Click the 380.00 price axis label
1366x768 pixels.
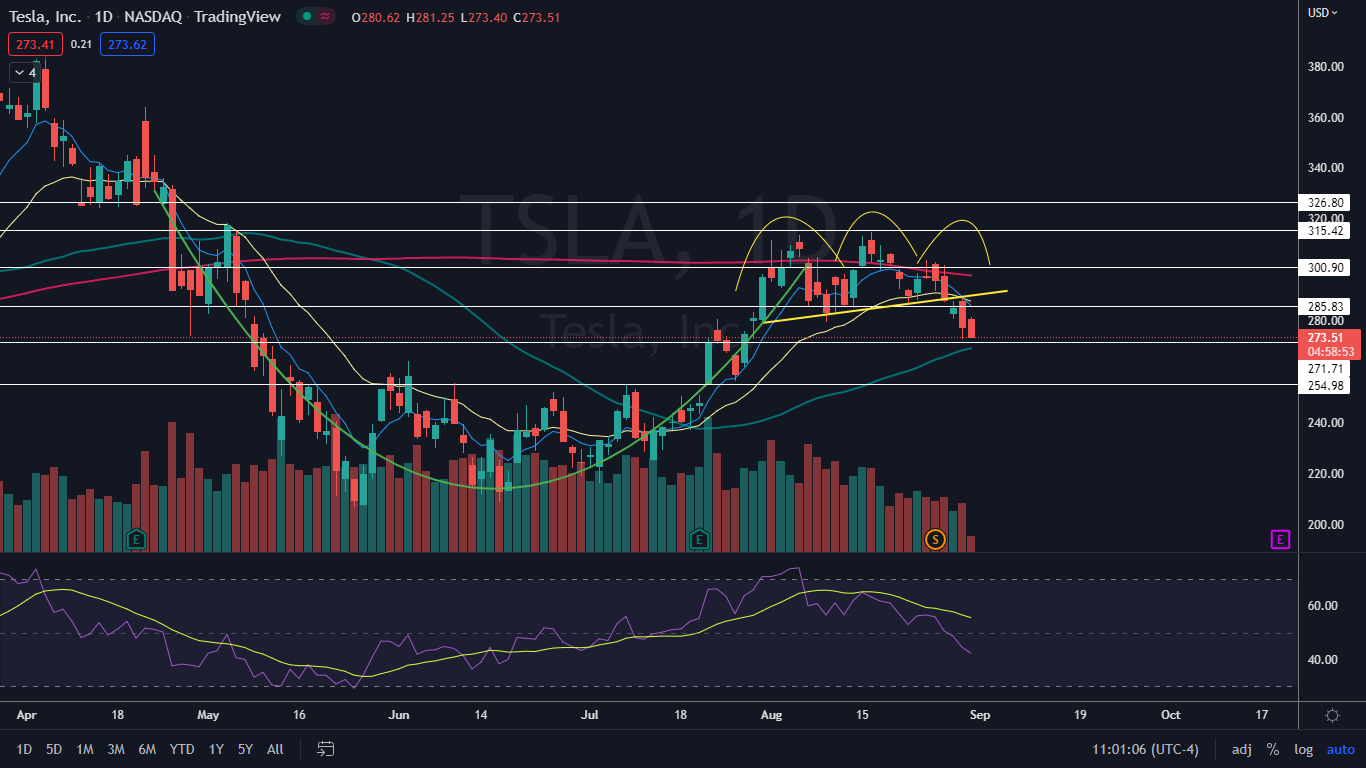point(1328,67)
